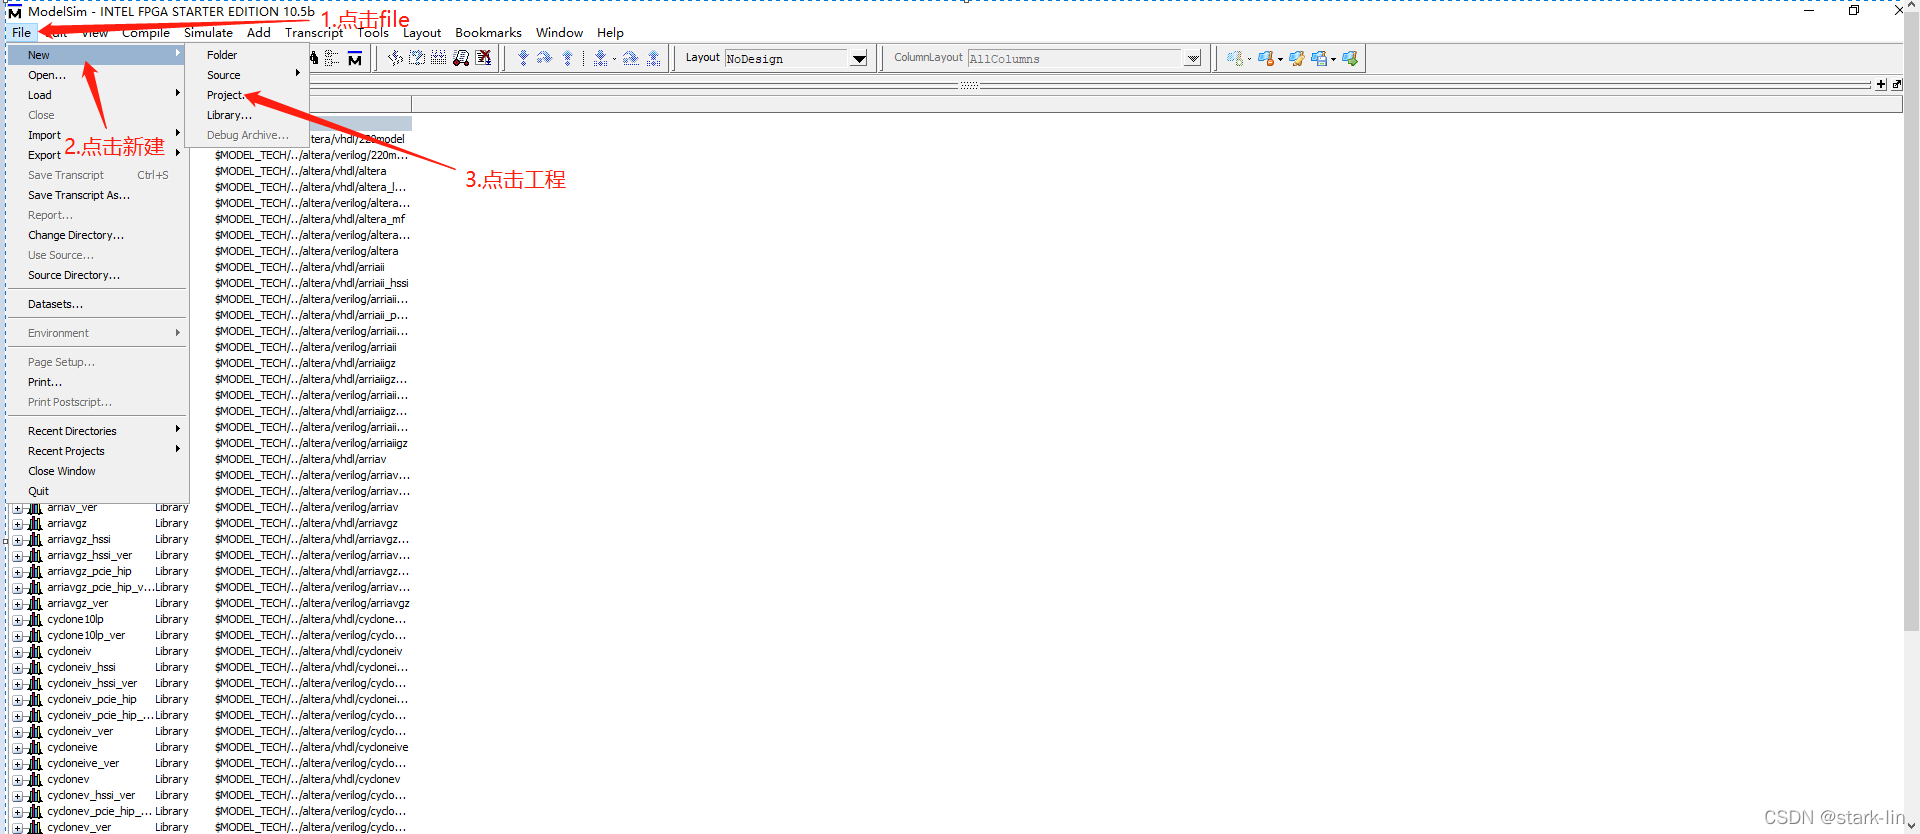Image resolution: width=1920 pixels, height=834 pixels.
Task: Click the blue stacked windows toolbar icon
Action: (1320, 58)
